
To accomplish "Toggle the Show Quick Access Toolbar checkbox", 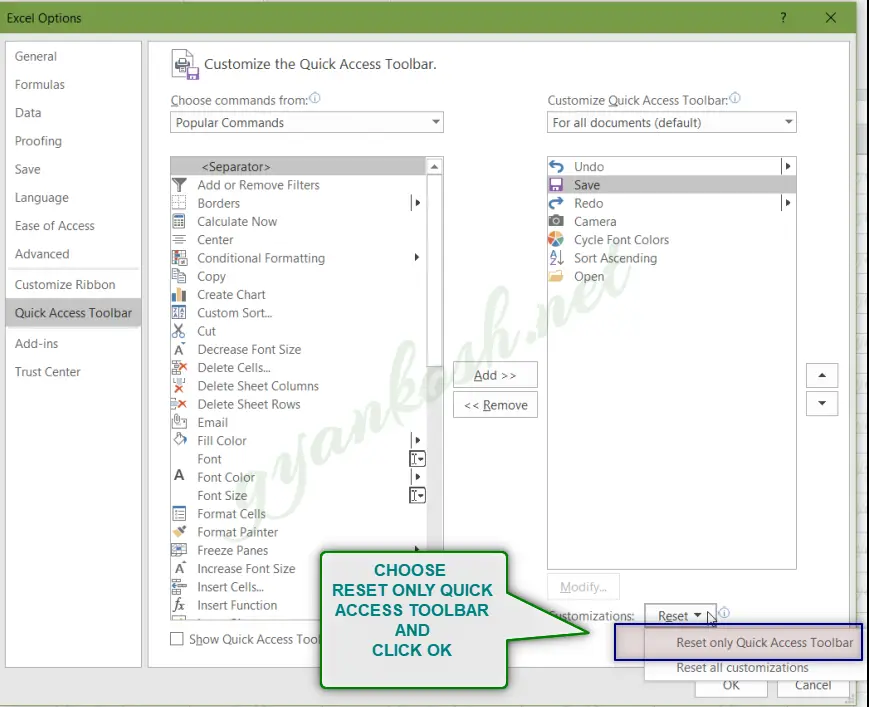I will pyautogui.click(x=177, y=639).
